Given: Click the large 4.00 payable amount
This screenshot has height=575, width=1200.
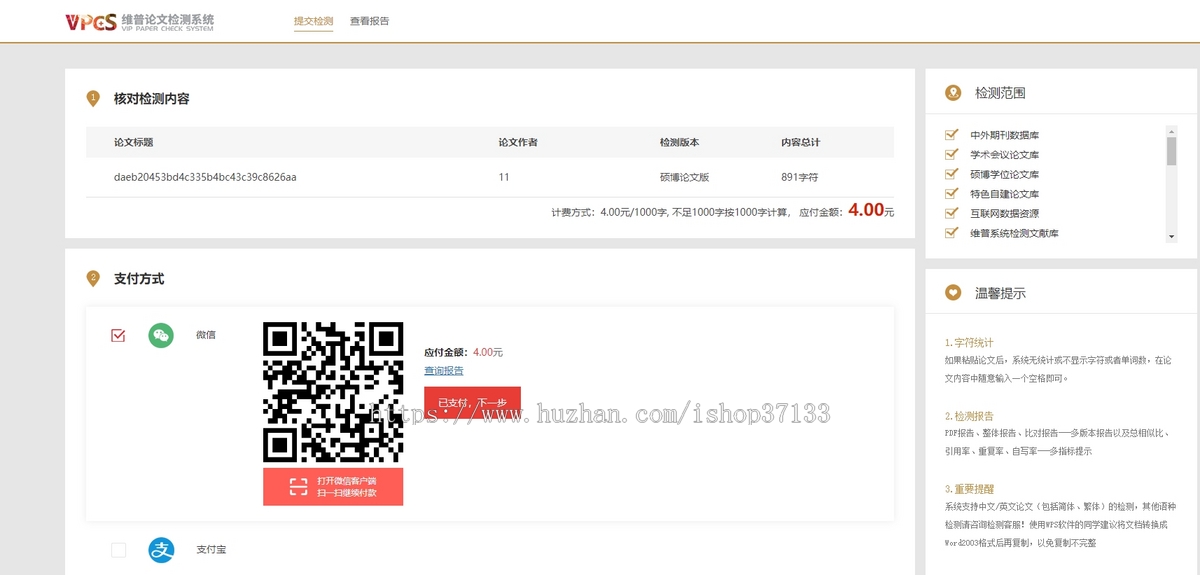Looking at the screenshot, I should 866,210.
